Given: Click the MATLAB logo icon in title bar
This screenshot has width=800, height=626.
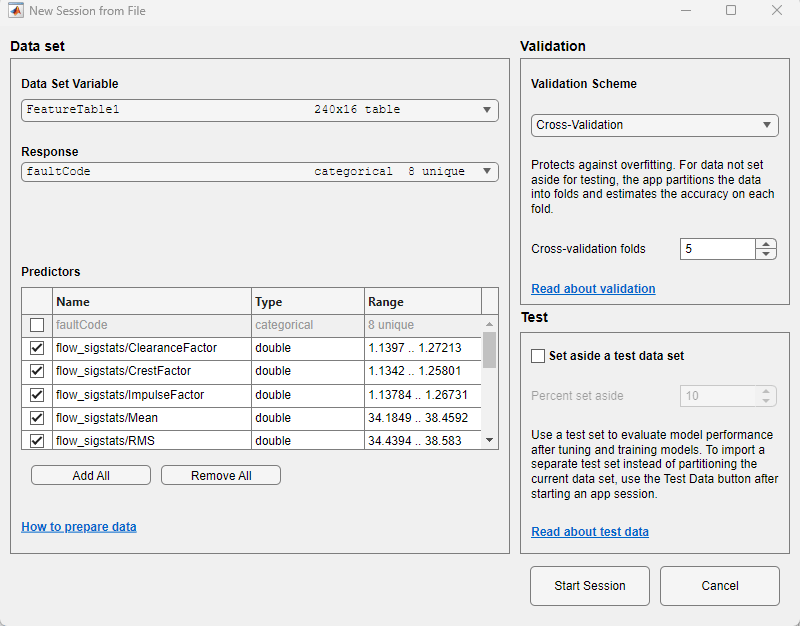Looking at the screenshot, I should 16,11.
